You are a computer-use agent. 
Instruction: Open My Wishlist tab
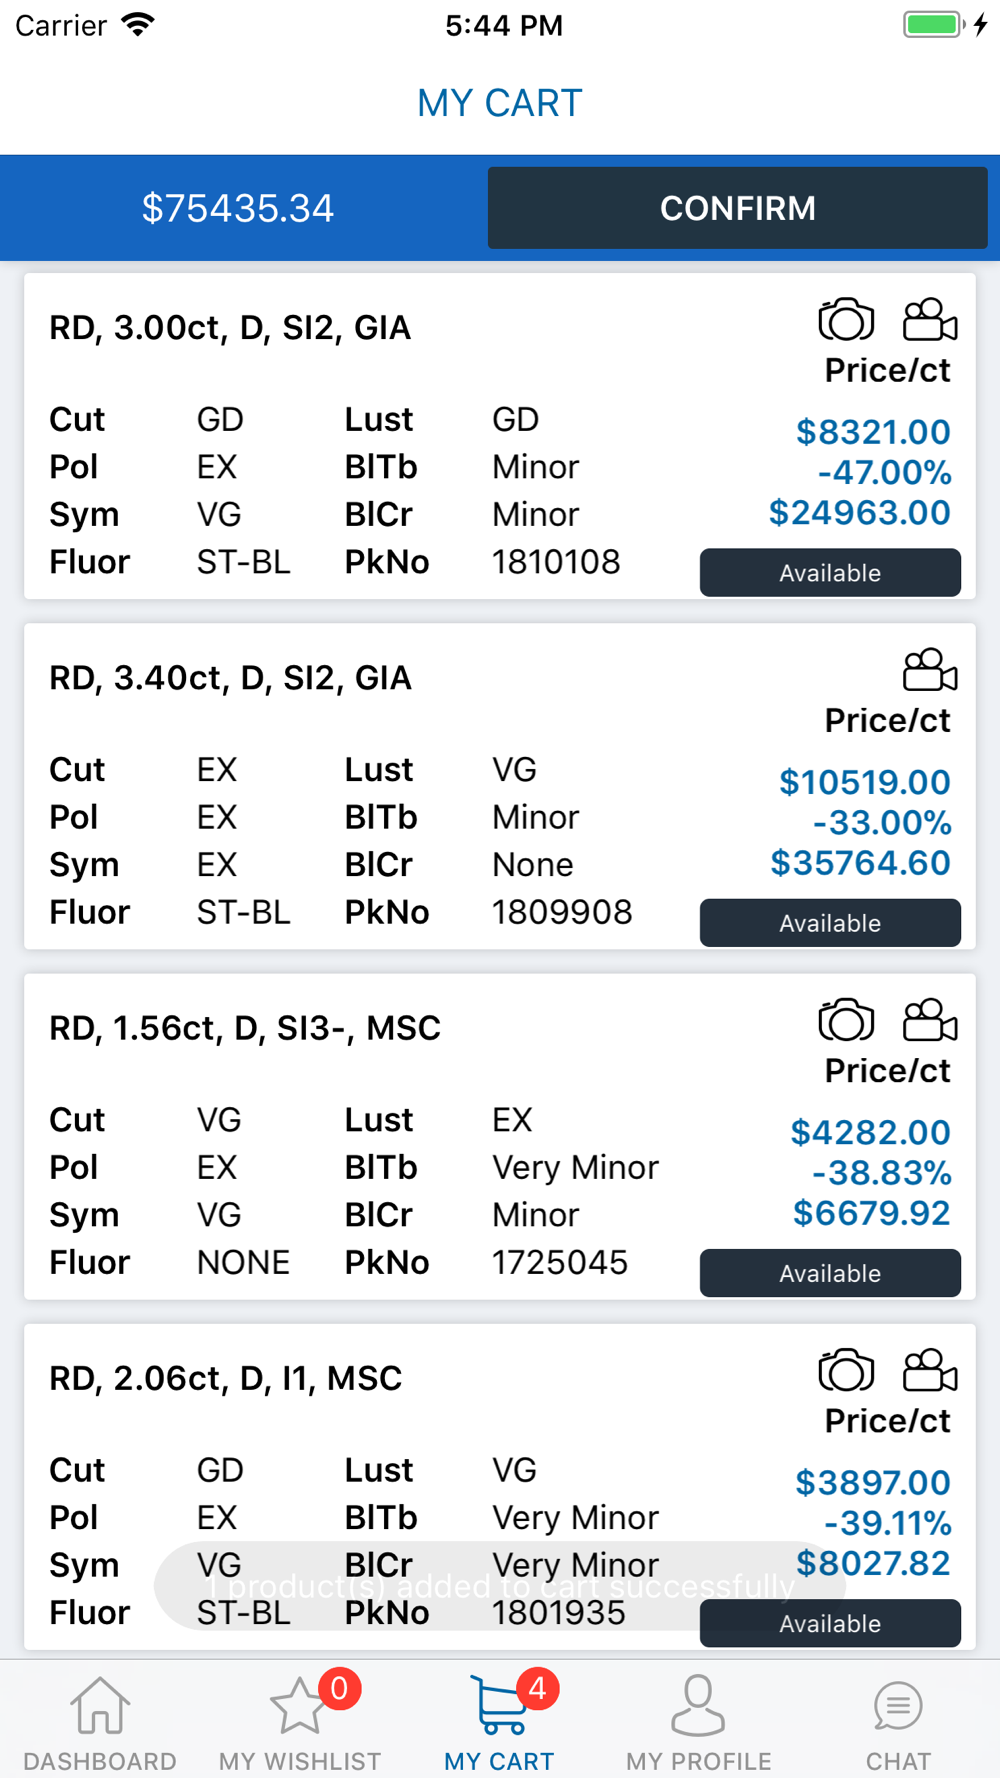[300, 1722]
